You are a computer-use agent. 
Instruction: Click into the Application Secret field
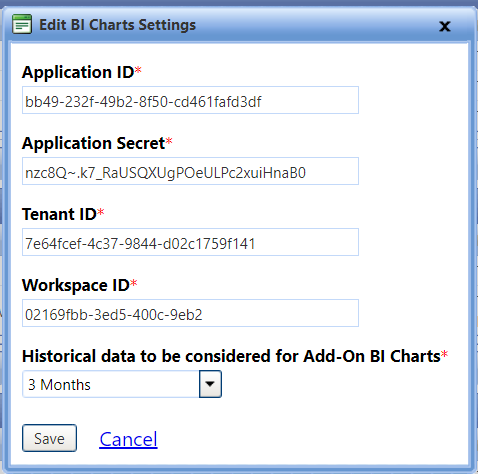(x=190, y=171)
